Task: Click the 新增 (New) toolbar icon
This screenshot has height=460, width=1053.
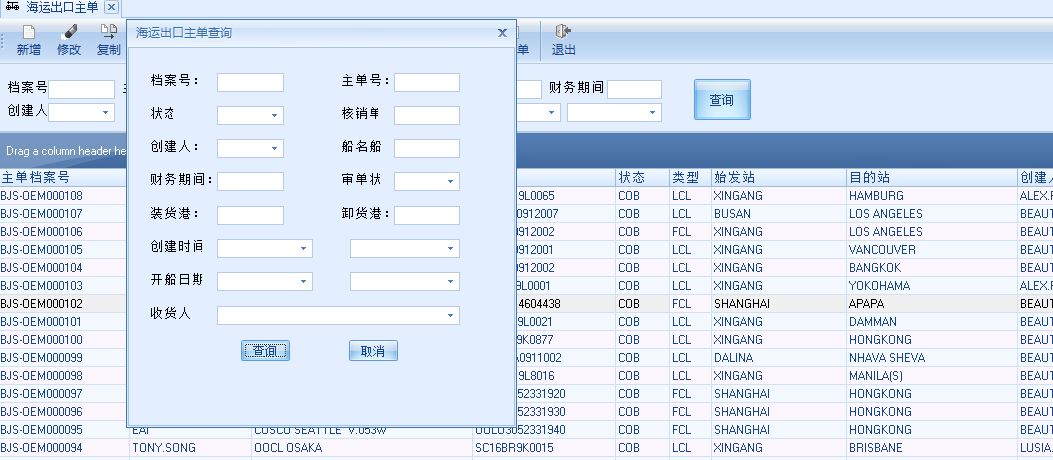Action: pos(29,40)
